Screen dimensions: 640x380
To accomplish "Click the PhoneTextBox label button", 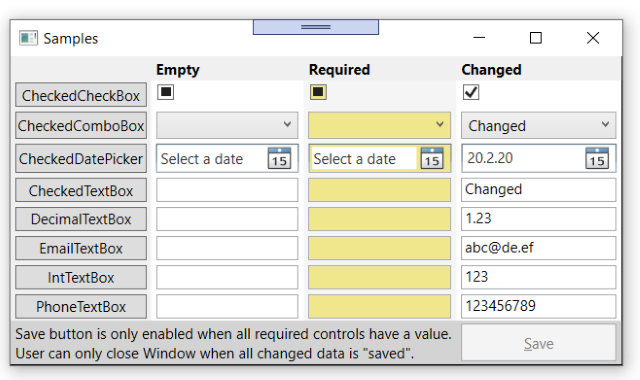I will (81, 307).
